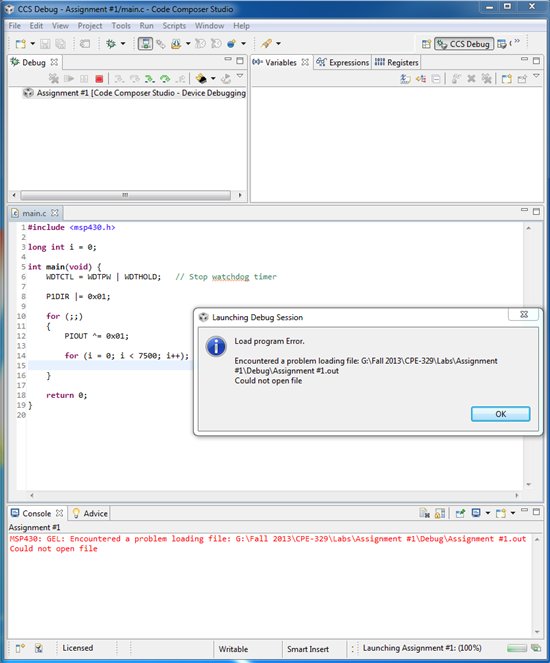Select the main.c editor tab

(34, 213)
